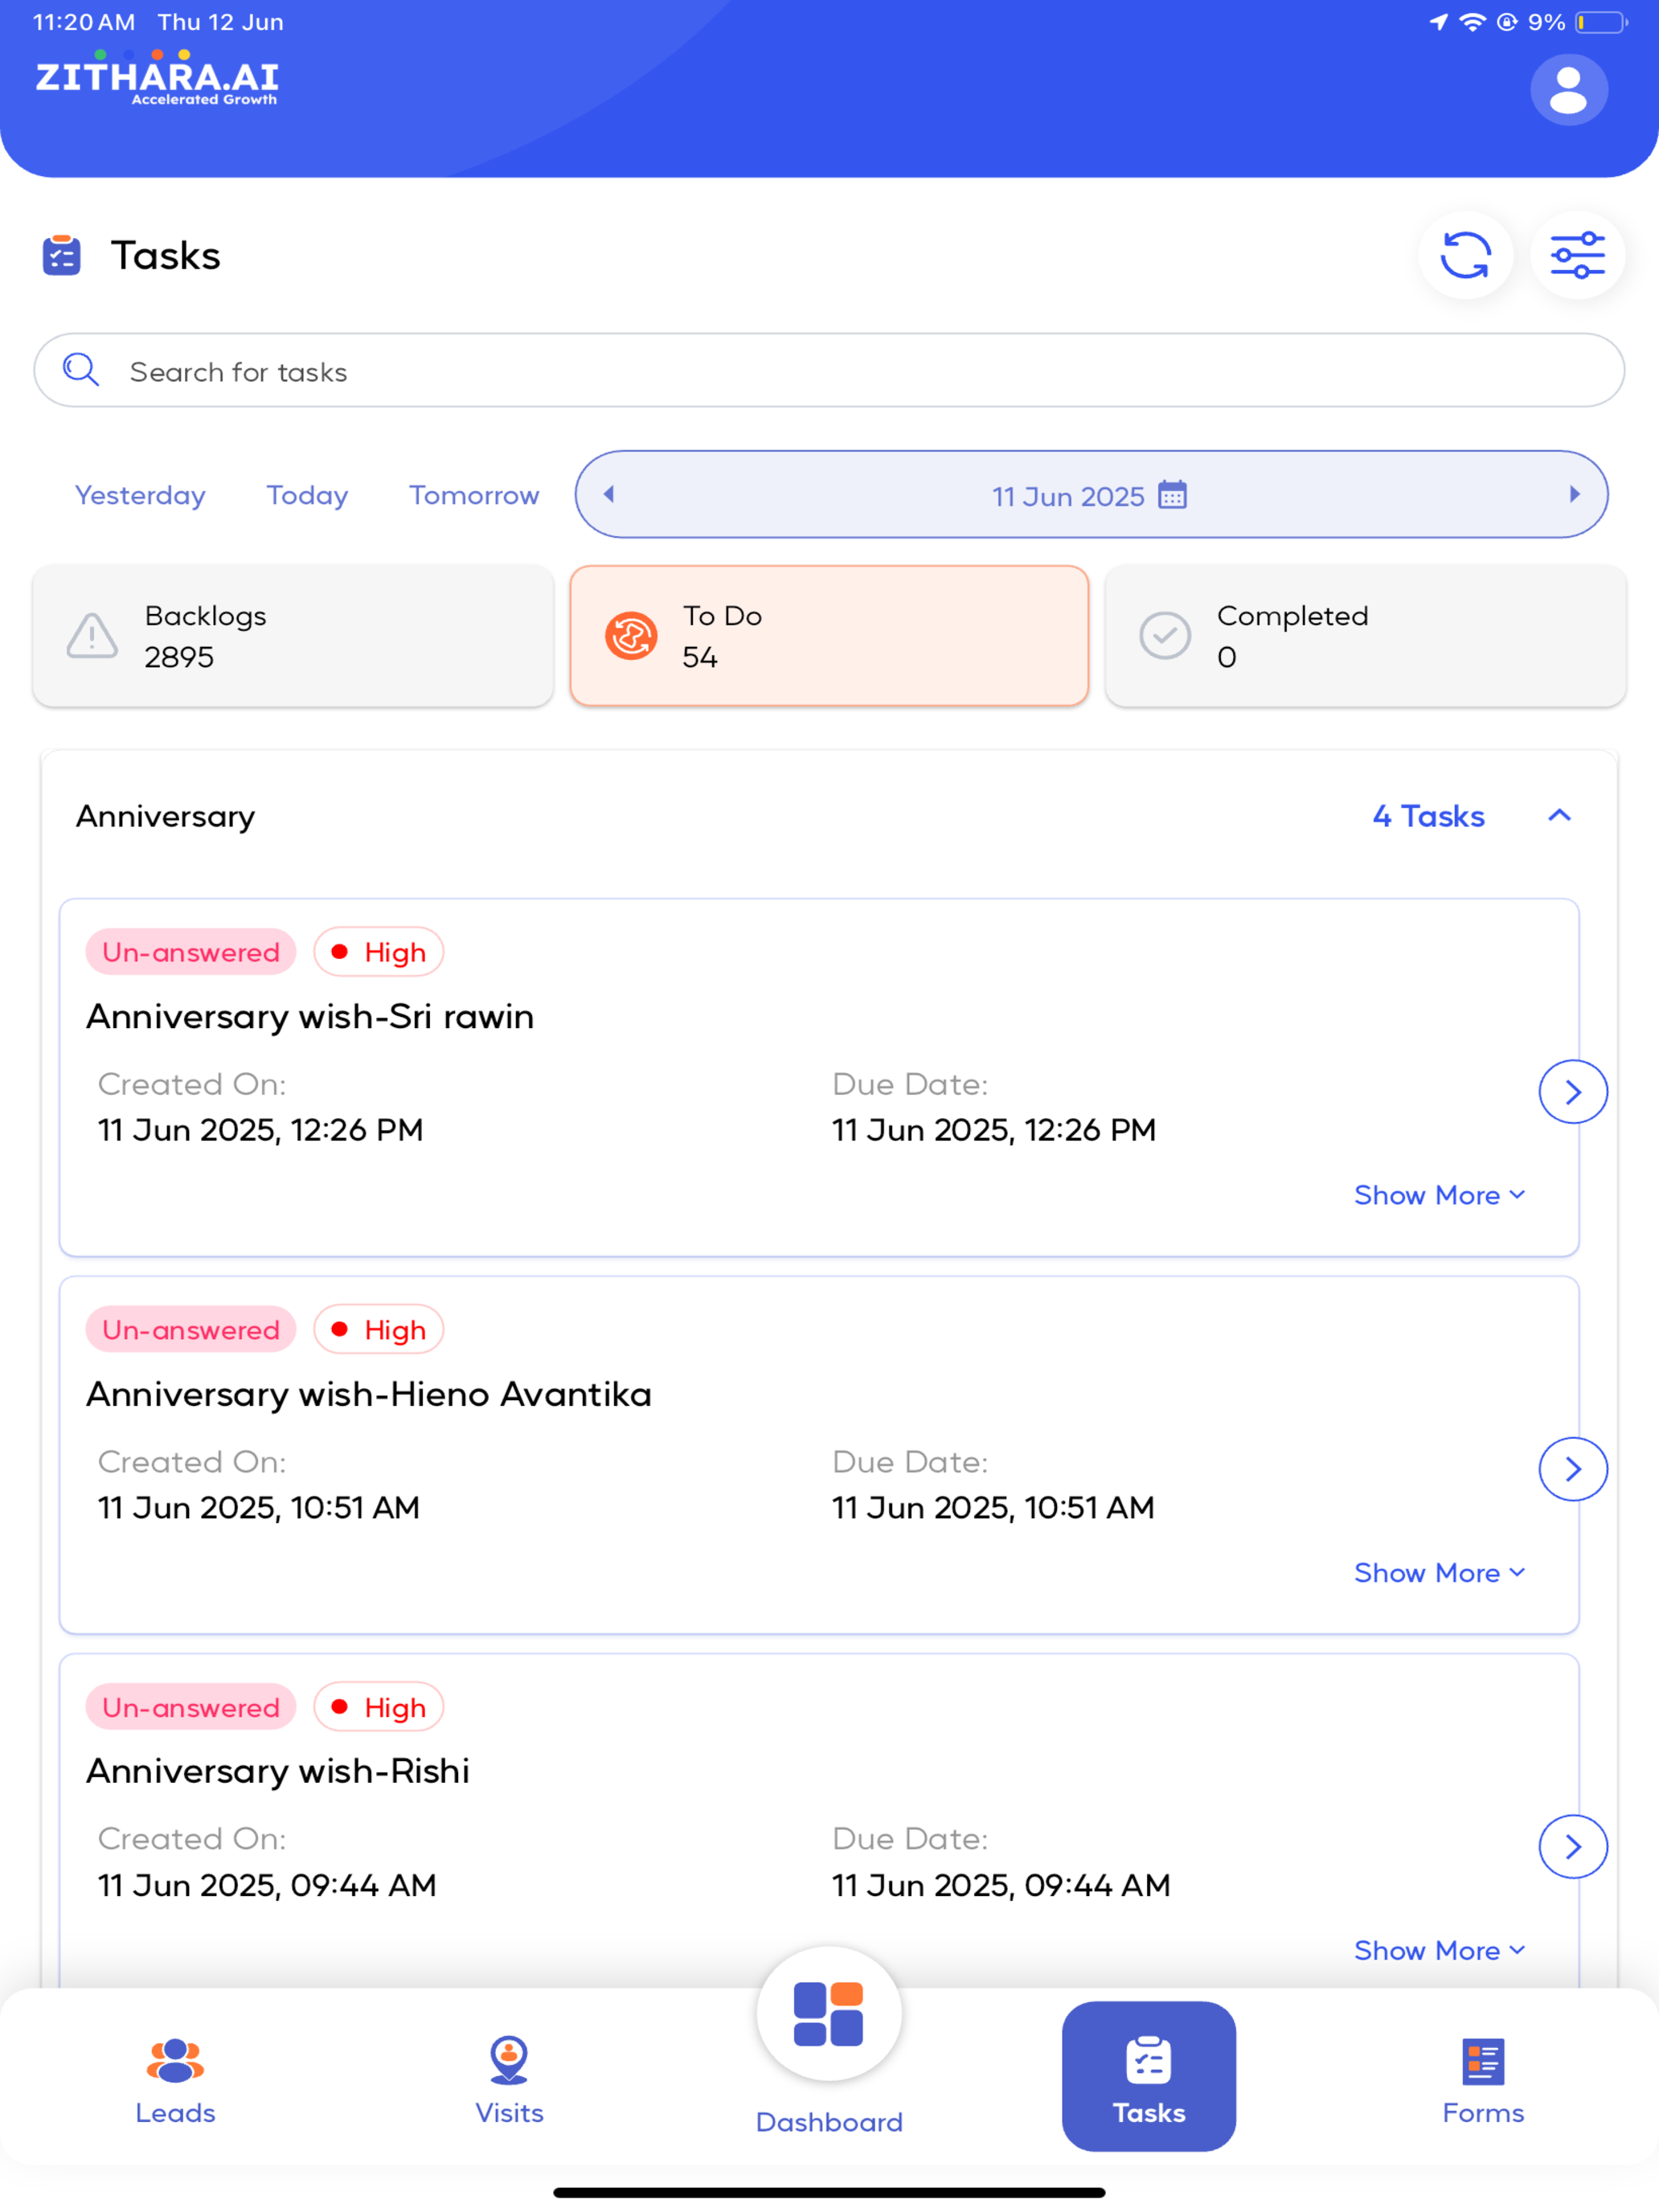This screenshot has height=2212, width=1659.
Task: Go to next date arrow
Action: tap(1574, 494)
